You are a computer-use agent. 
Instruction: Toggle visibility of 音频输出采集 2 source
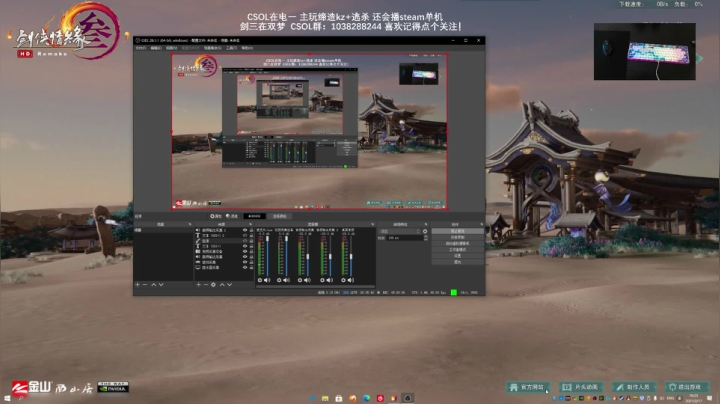coord(245,230)
